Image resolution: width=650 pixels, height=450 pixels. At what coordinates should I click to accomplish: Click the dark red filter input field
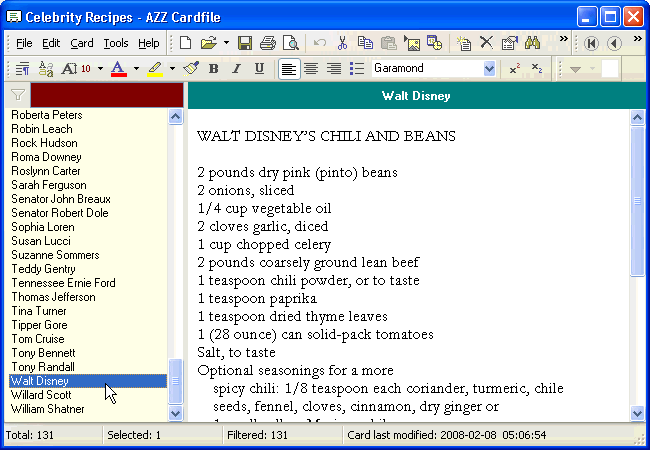click(x=107, y=95)
